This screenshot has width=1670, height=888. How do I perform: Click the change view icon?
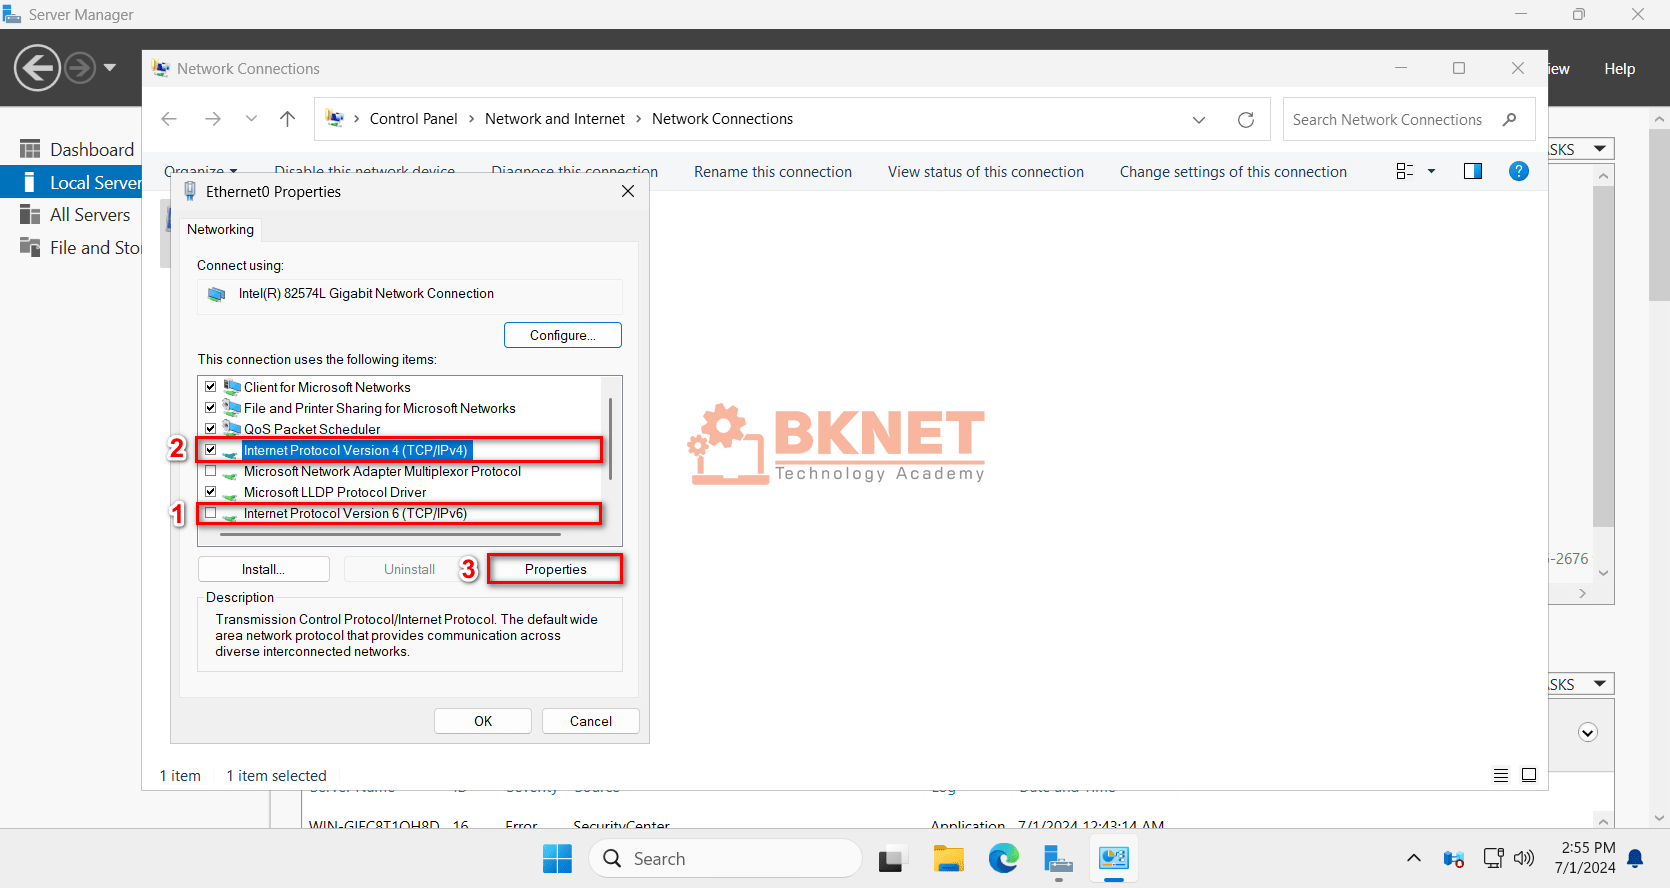coord(1405,171)
